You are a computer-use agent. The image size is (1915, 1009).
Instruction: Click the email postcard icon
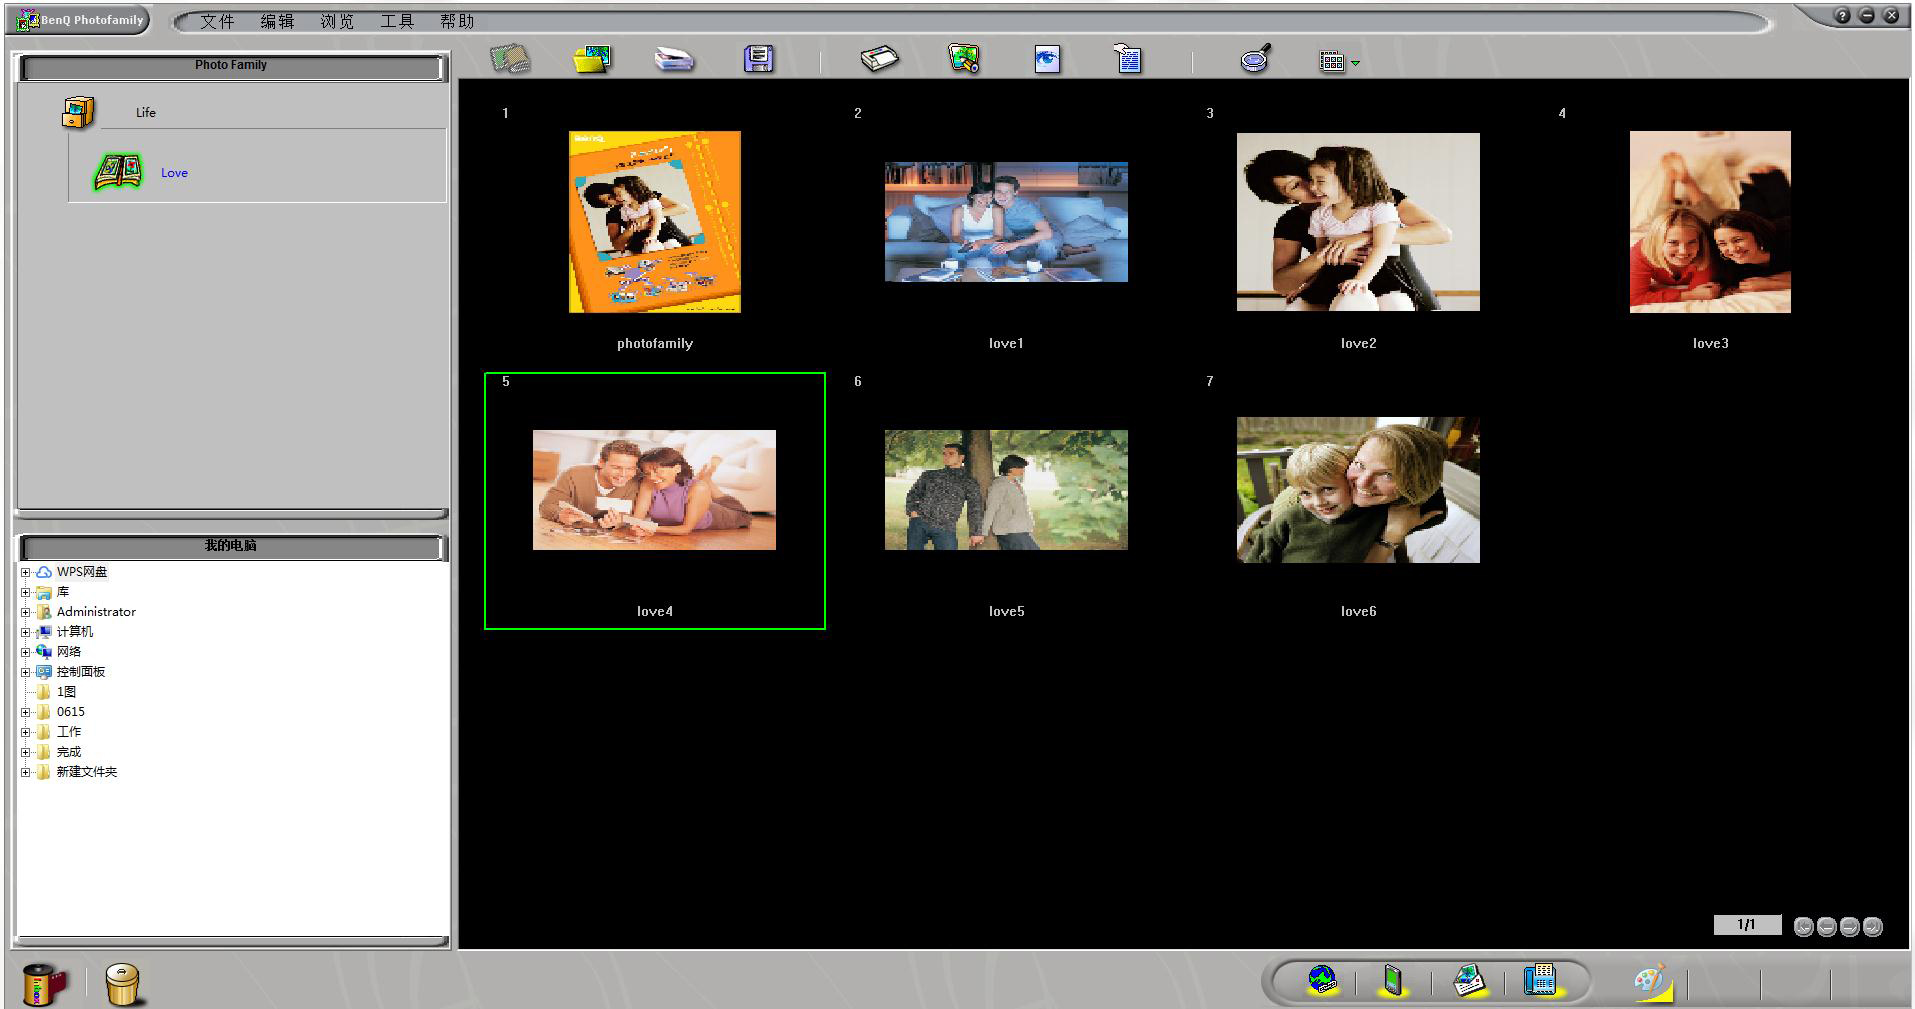(x=1468, y=980)
